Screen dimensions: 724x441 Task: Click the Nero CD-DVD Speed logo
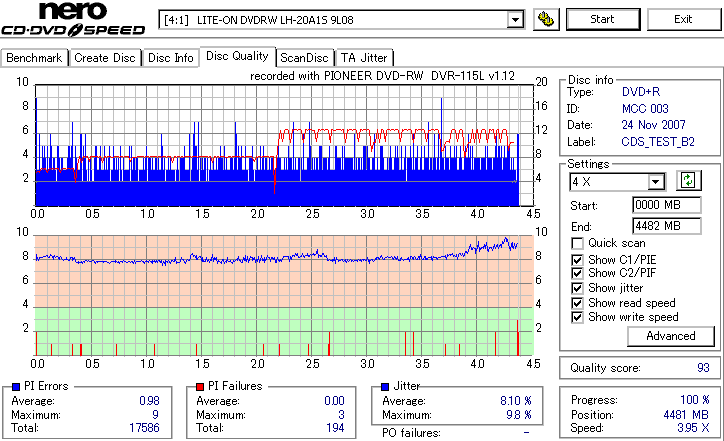(73, 19)
